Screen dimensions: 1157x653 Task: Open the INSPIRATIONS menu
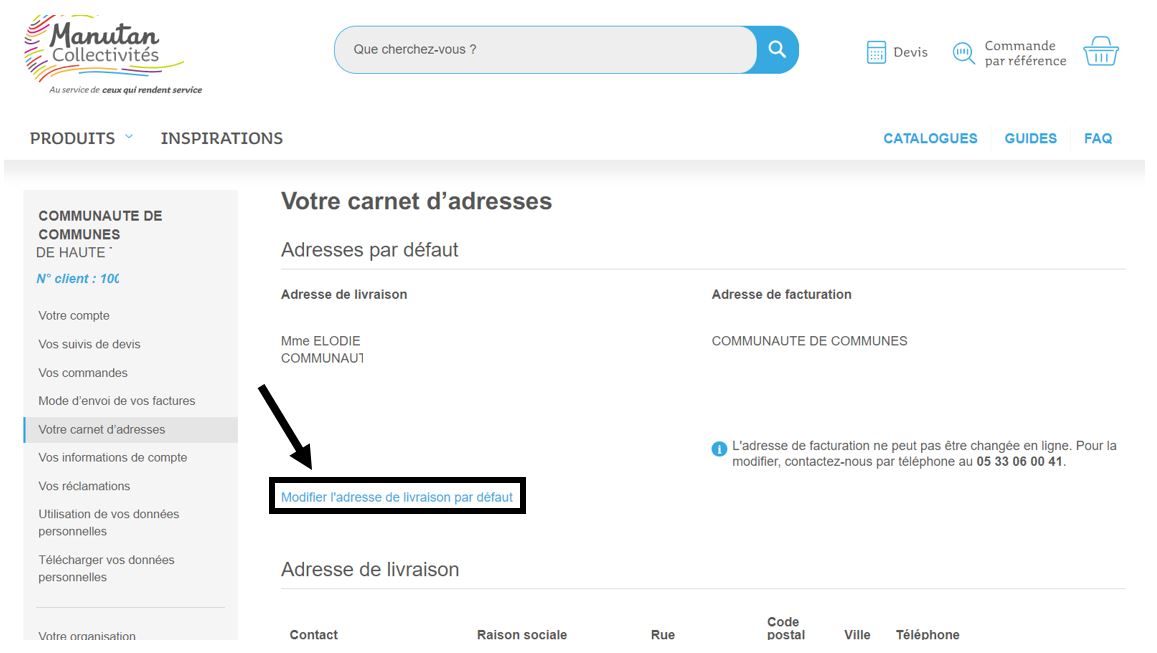tap(221, 138)
